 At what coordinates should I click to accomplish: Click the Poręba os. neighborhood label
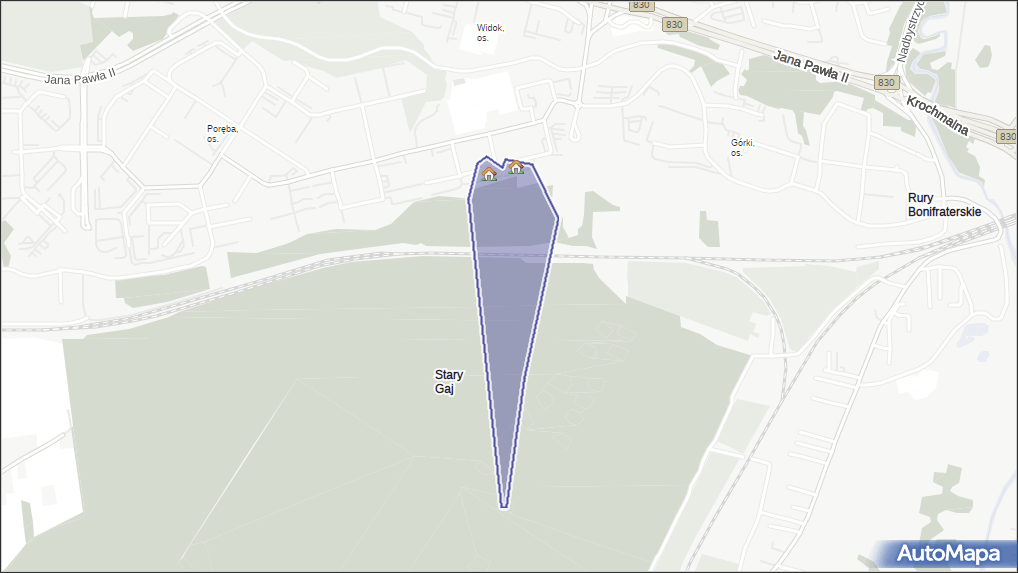(223, 134)
